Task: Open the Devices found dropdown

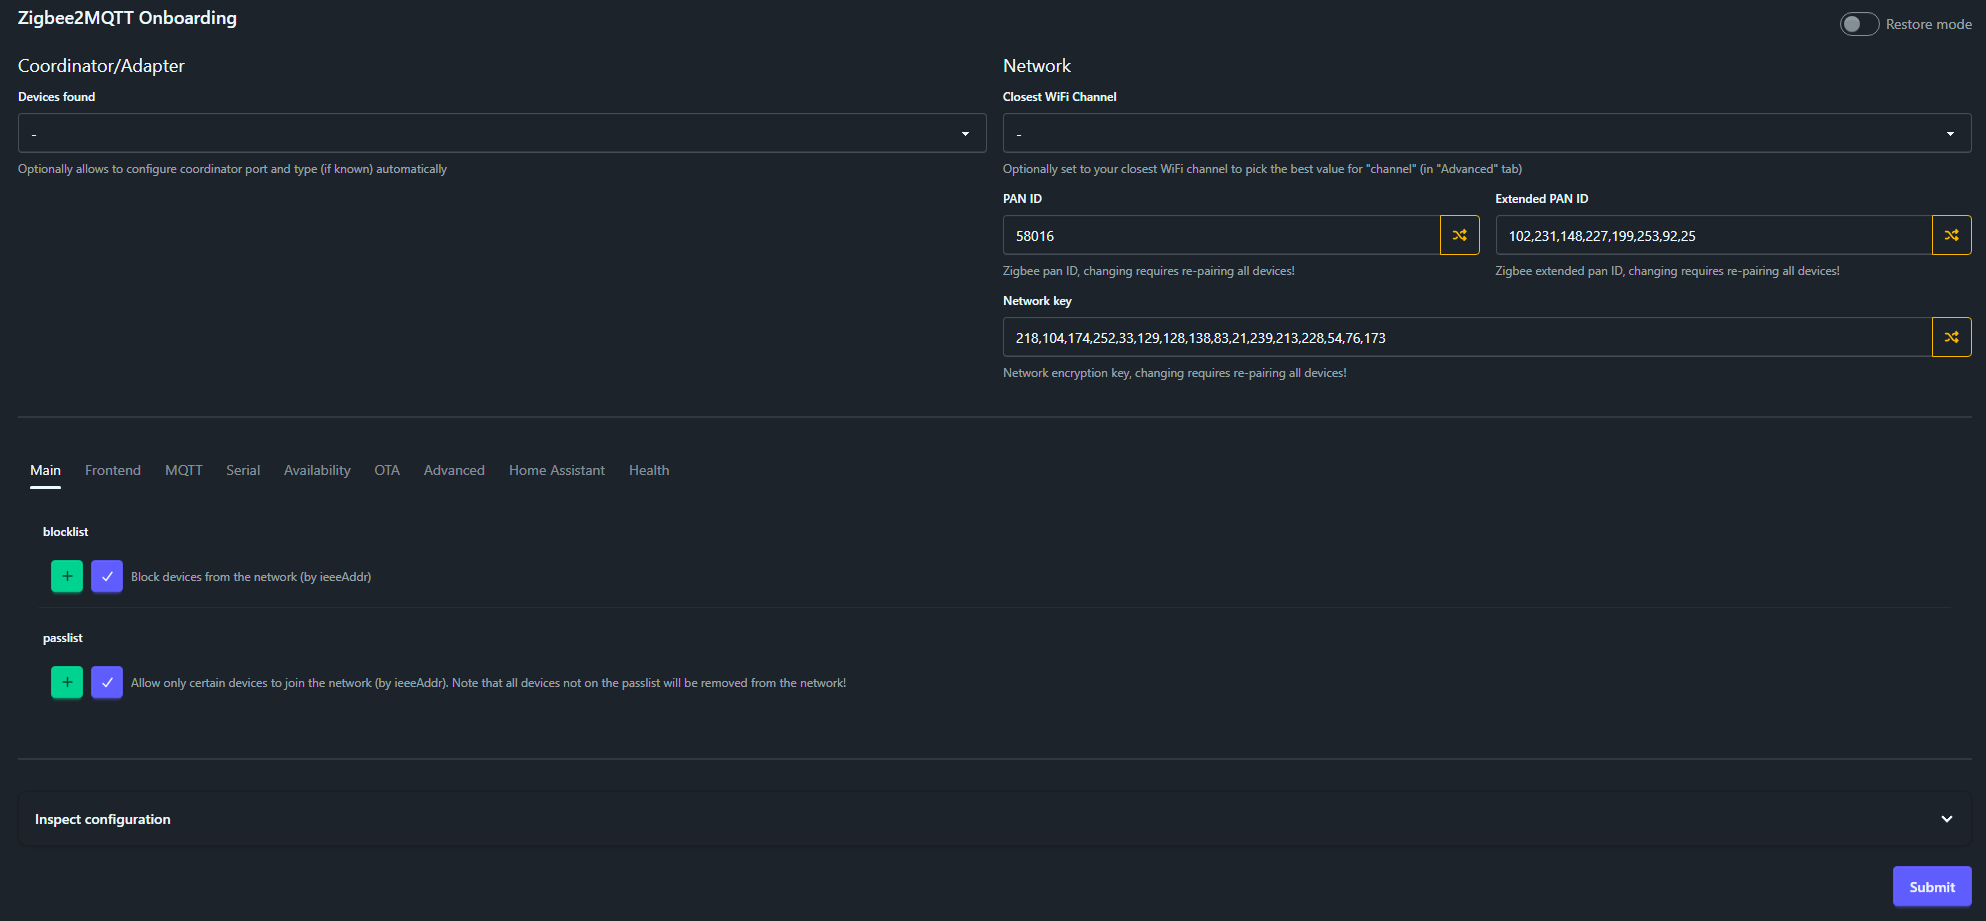Action: click(502, 133)
